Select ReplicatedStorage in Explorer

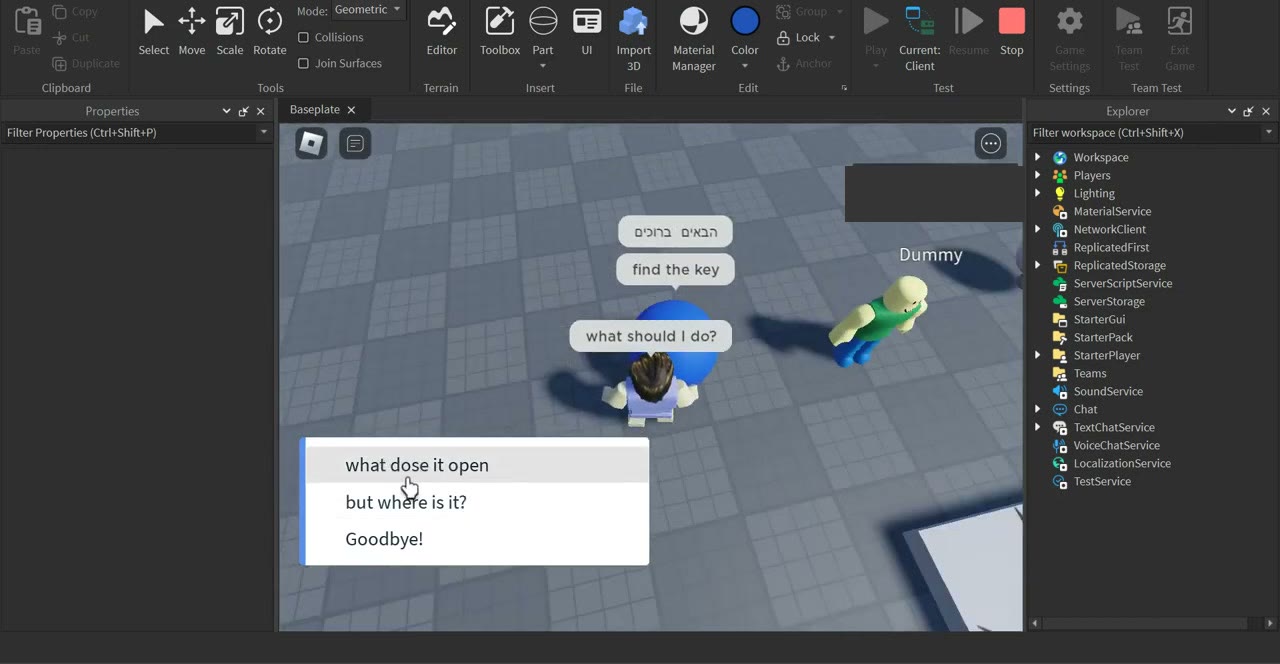(1119, 265)
